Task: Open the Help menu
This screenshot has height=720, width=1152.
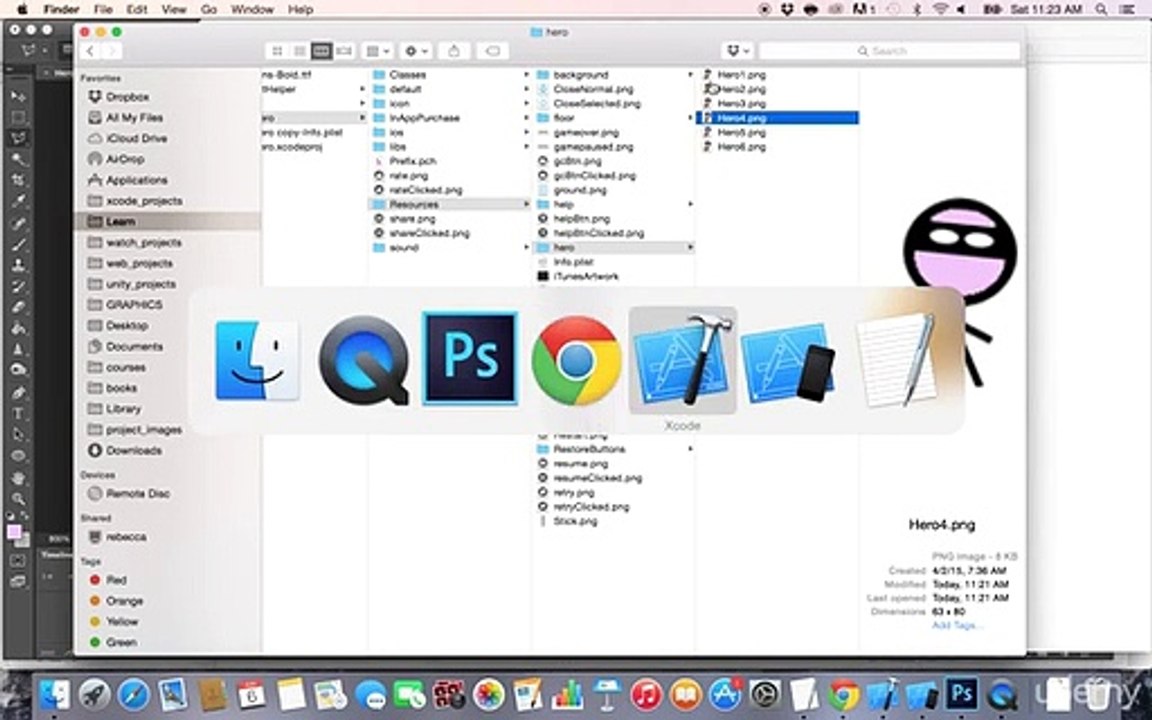Action: click(300, 10)
